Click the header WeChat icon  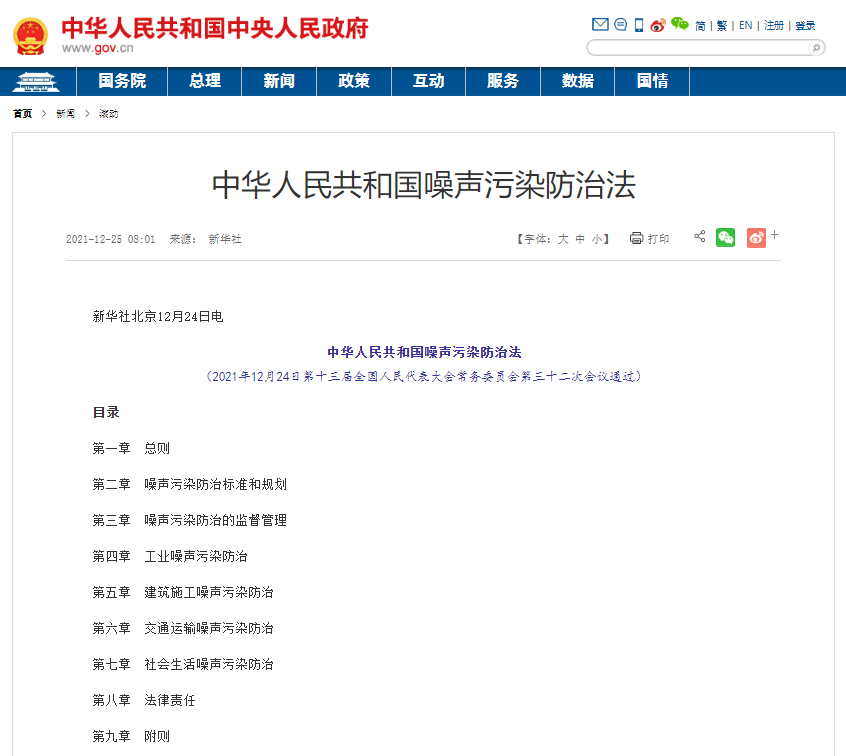pos(680,24)
